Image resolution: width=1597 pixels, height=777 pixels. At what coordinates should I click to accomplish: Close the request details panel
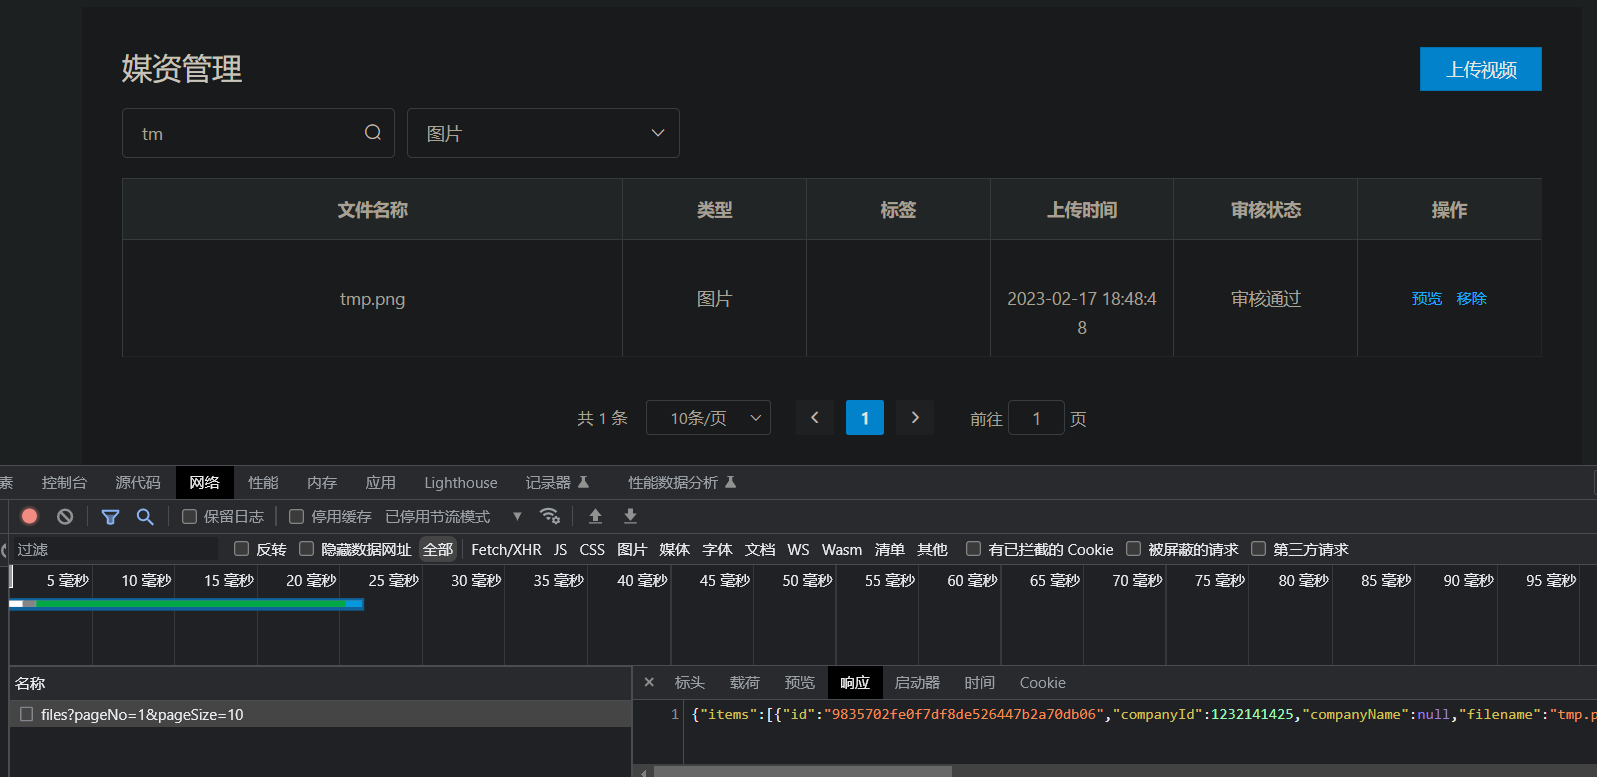point(649,682)
